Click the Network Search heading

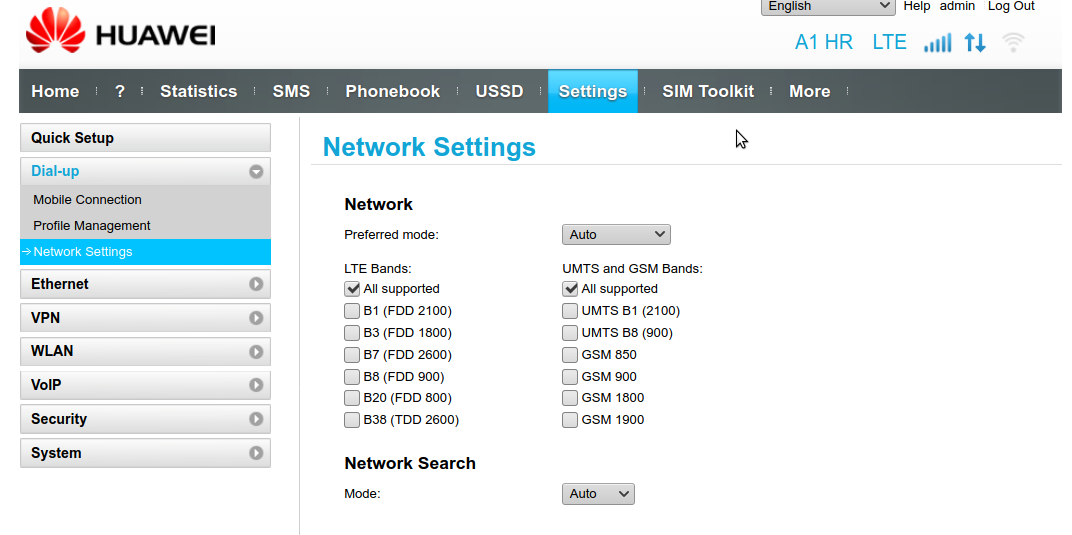[x=410, y=463]
